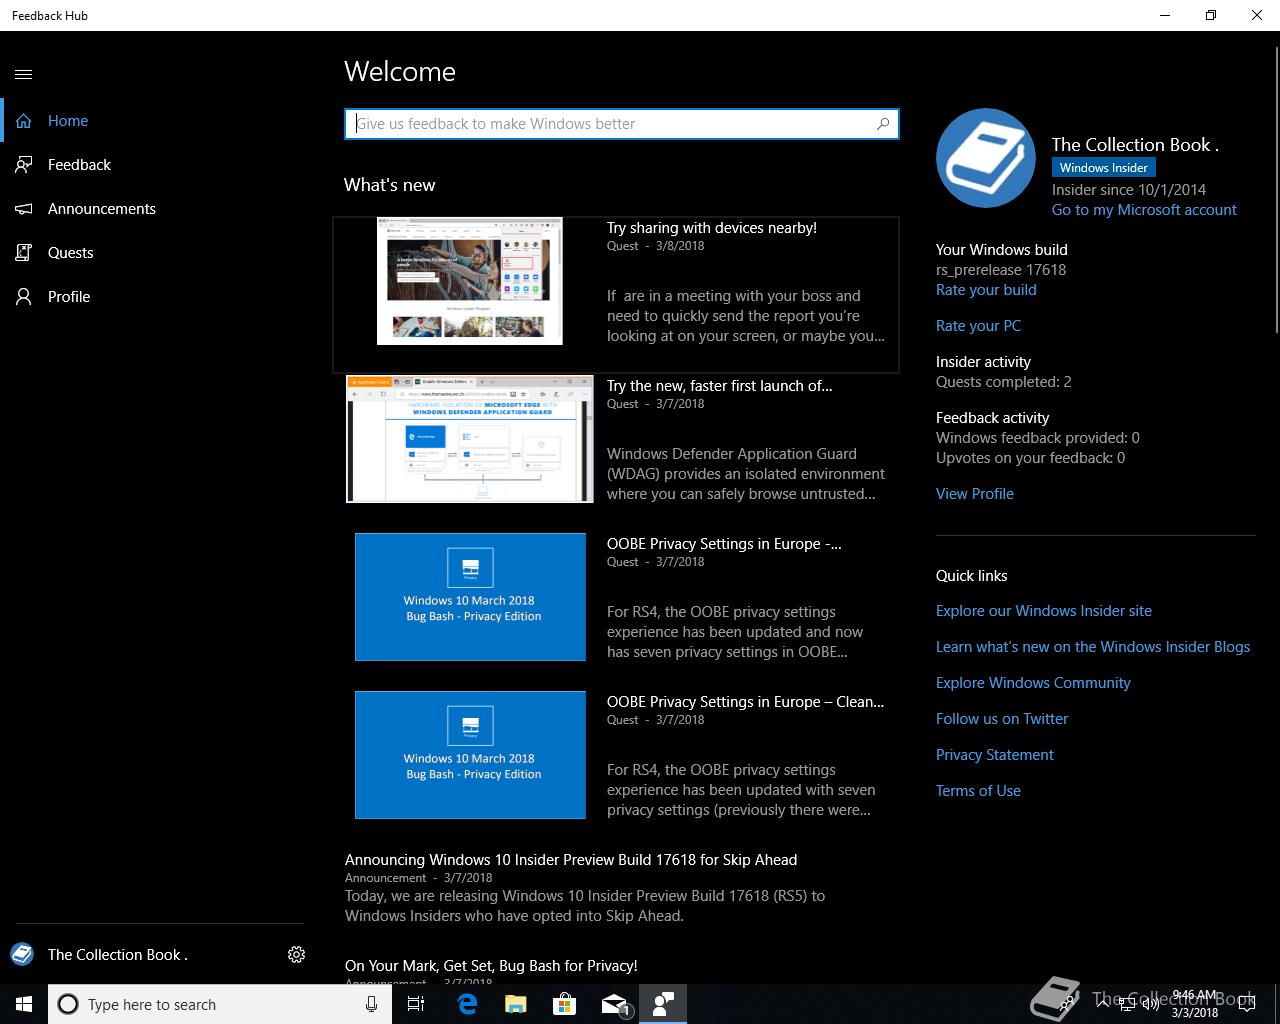Click Go to my Microsoft account link
Image resolution: width=1280 pixels, height=1024 pixels.
click(1144, 210)
